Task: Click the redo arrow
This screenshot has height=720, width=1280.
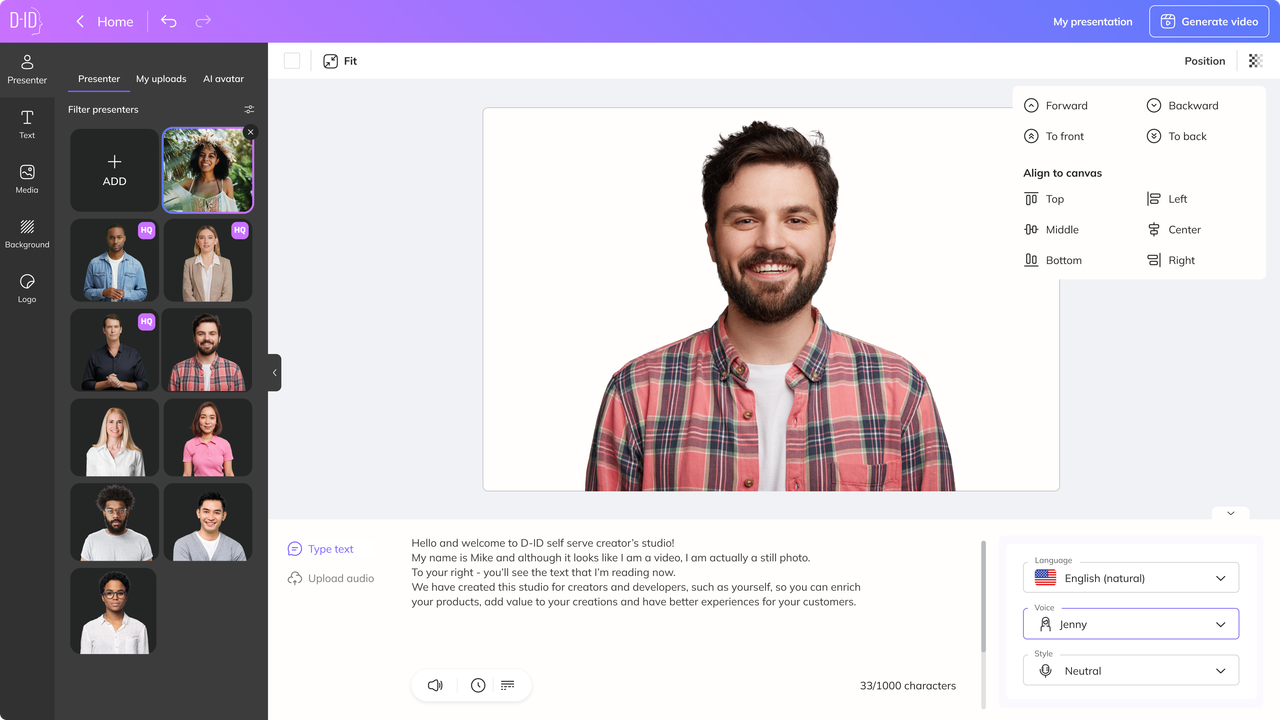Action: click(x=203, y=21)
